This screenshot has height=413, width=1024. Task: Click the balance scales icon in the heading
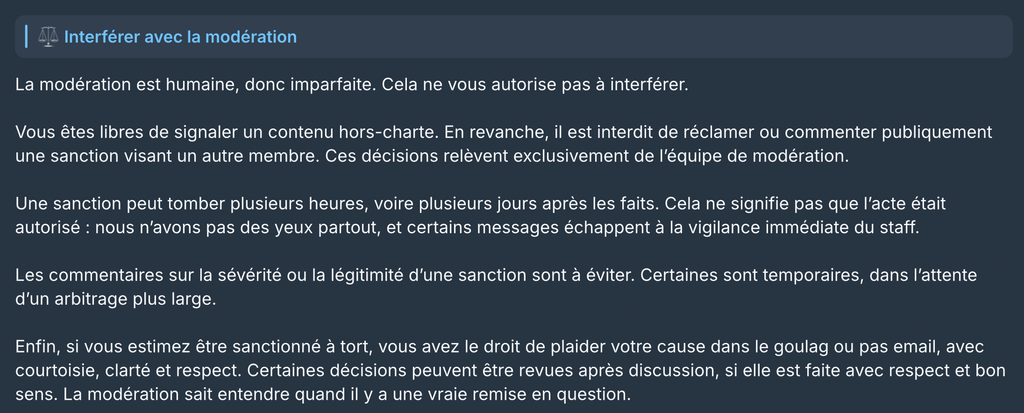tap(48, 37)
